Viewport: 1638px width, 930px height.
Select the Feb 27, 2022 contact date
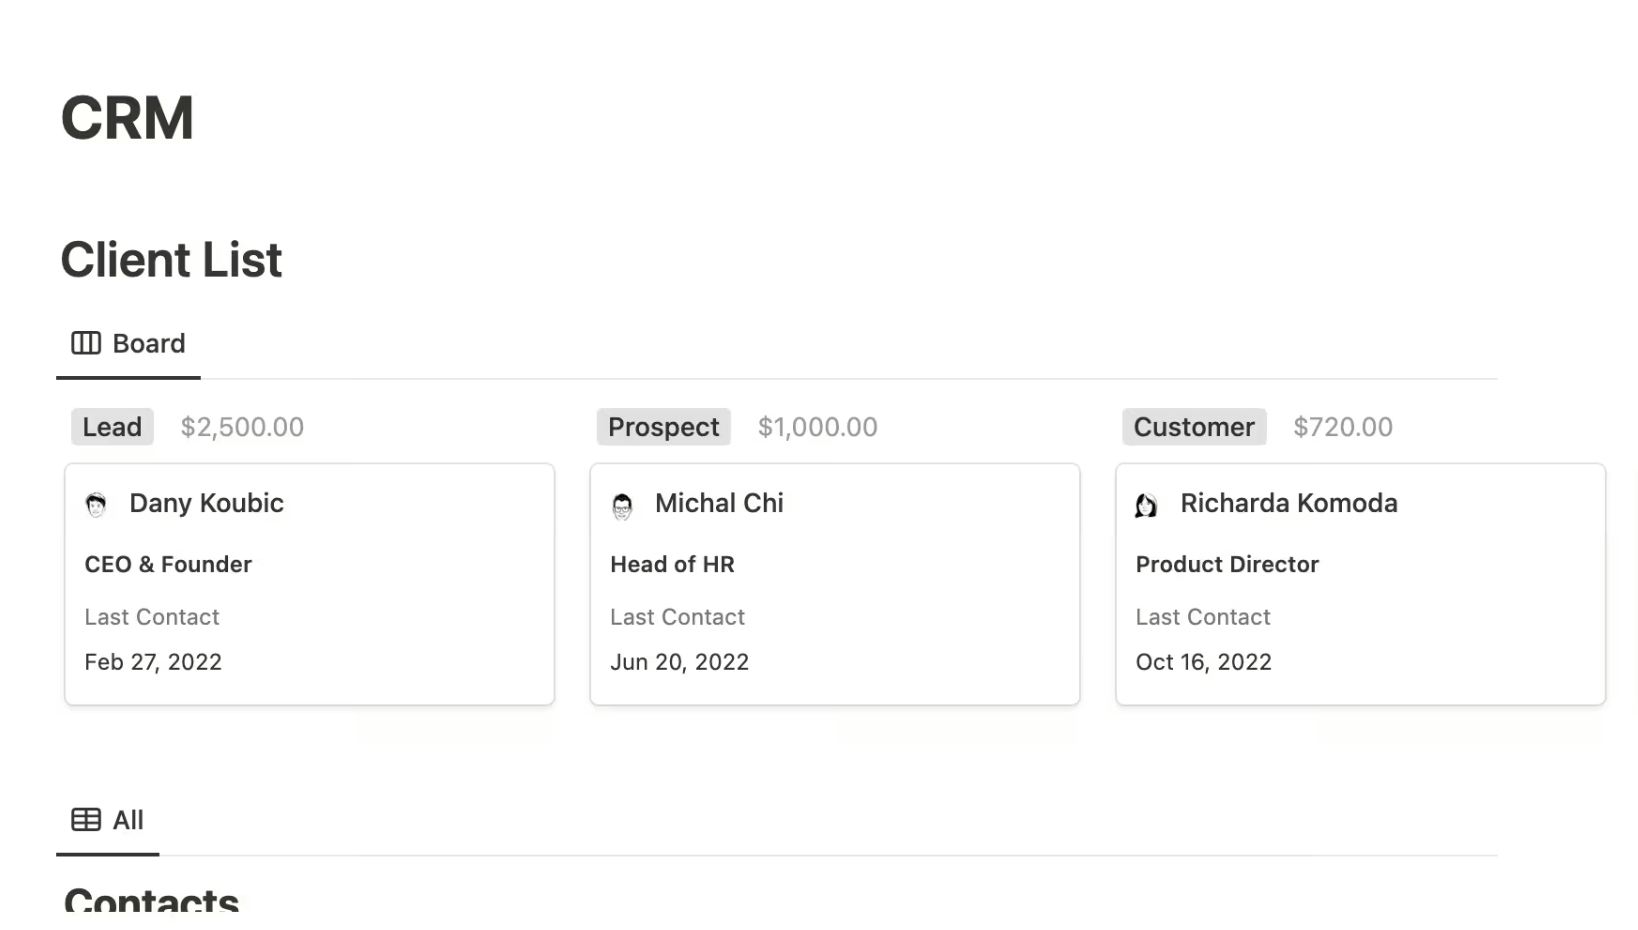click(x=153, y=661)
